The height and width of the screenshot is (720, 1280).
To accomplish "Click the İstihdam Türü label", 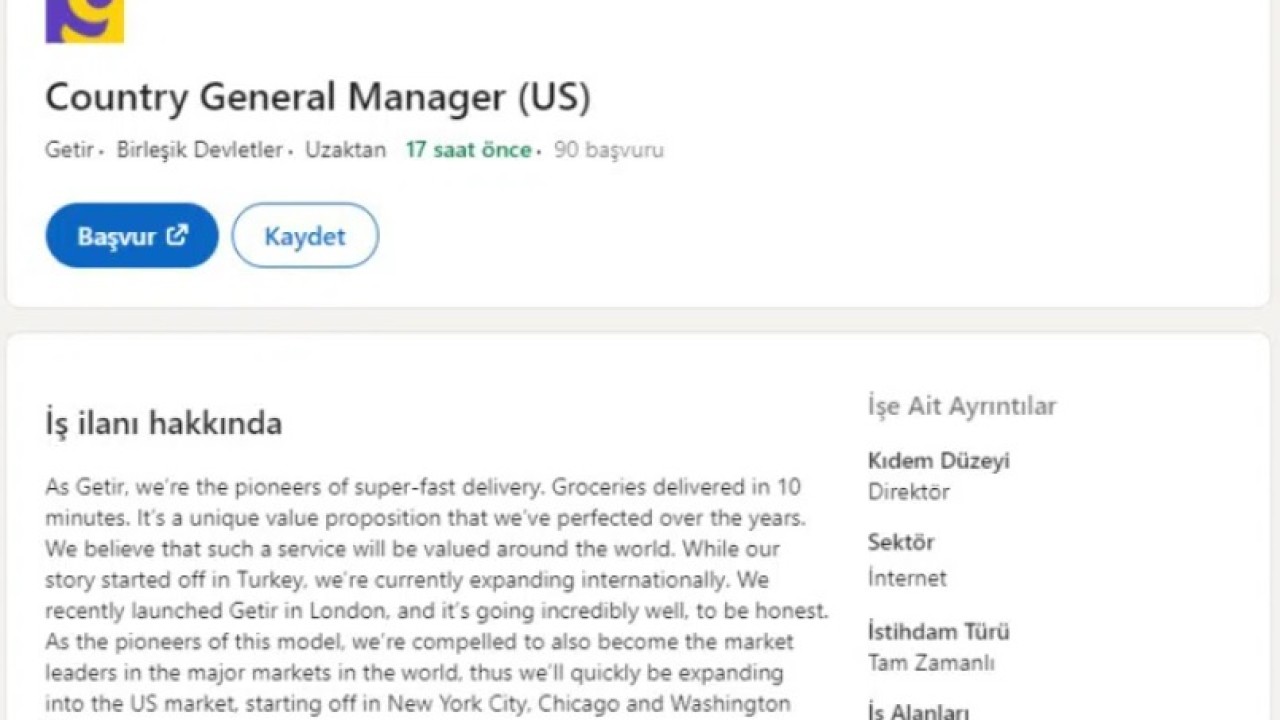I will click(938, 632).
